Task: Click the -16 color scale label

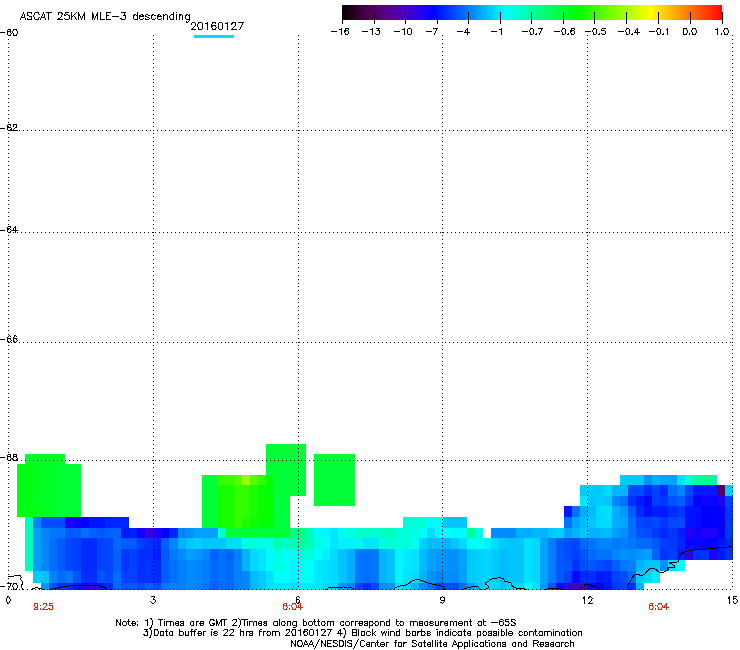Action: (x=340, y=32)
